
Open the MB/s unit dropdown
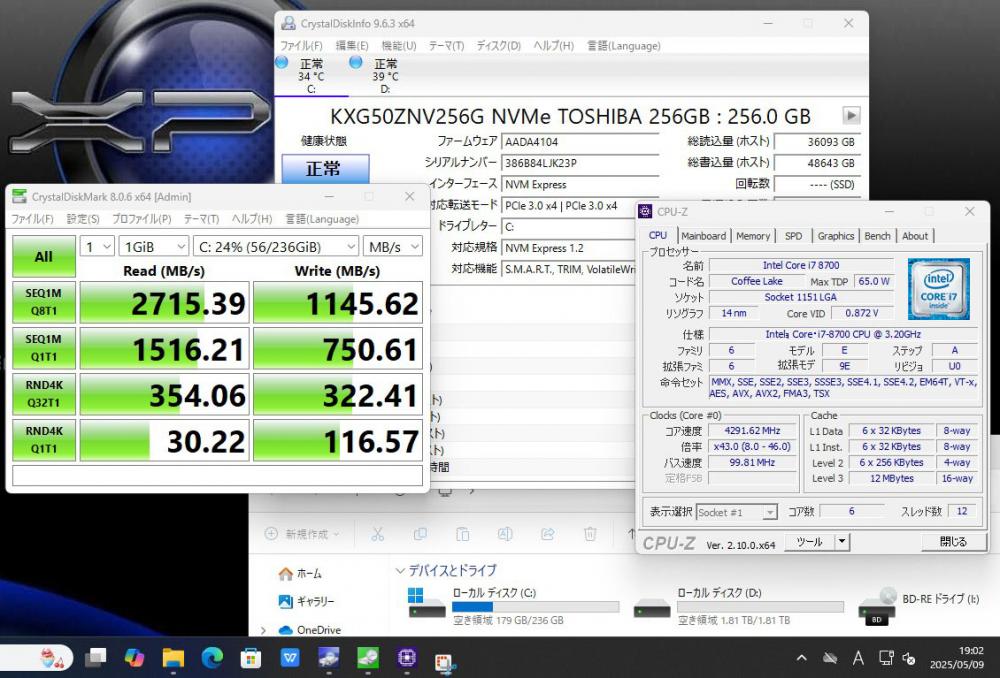393,247
